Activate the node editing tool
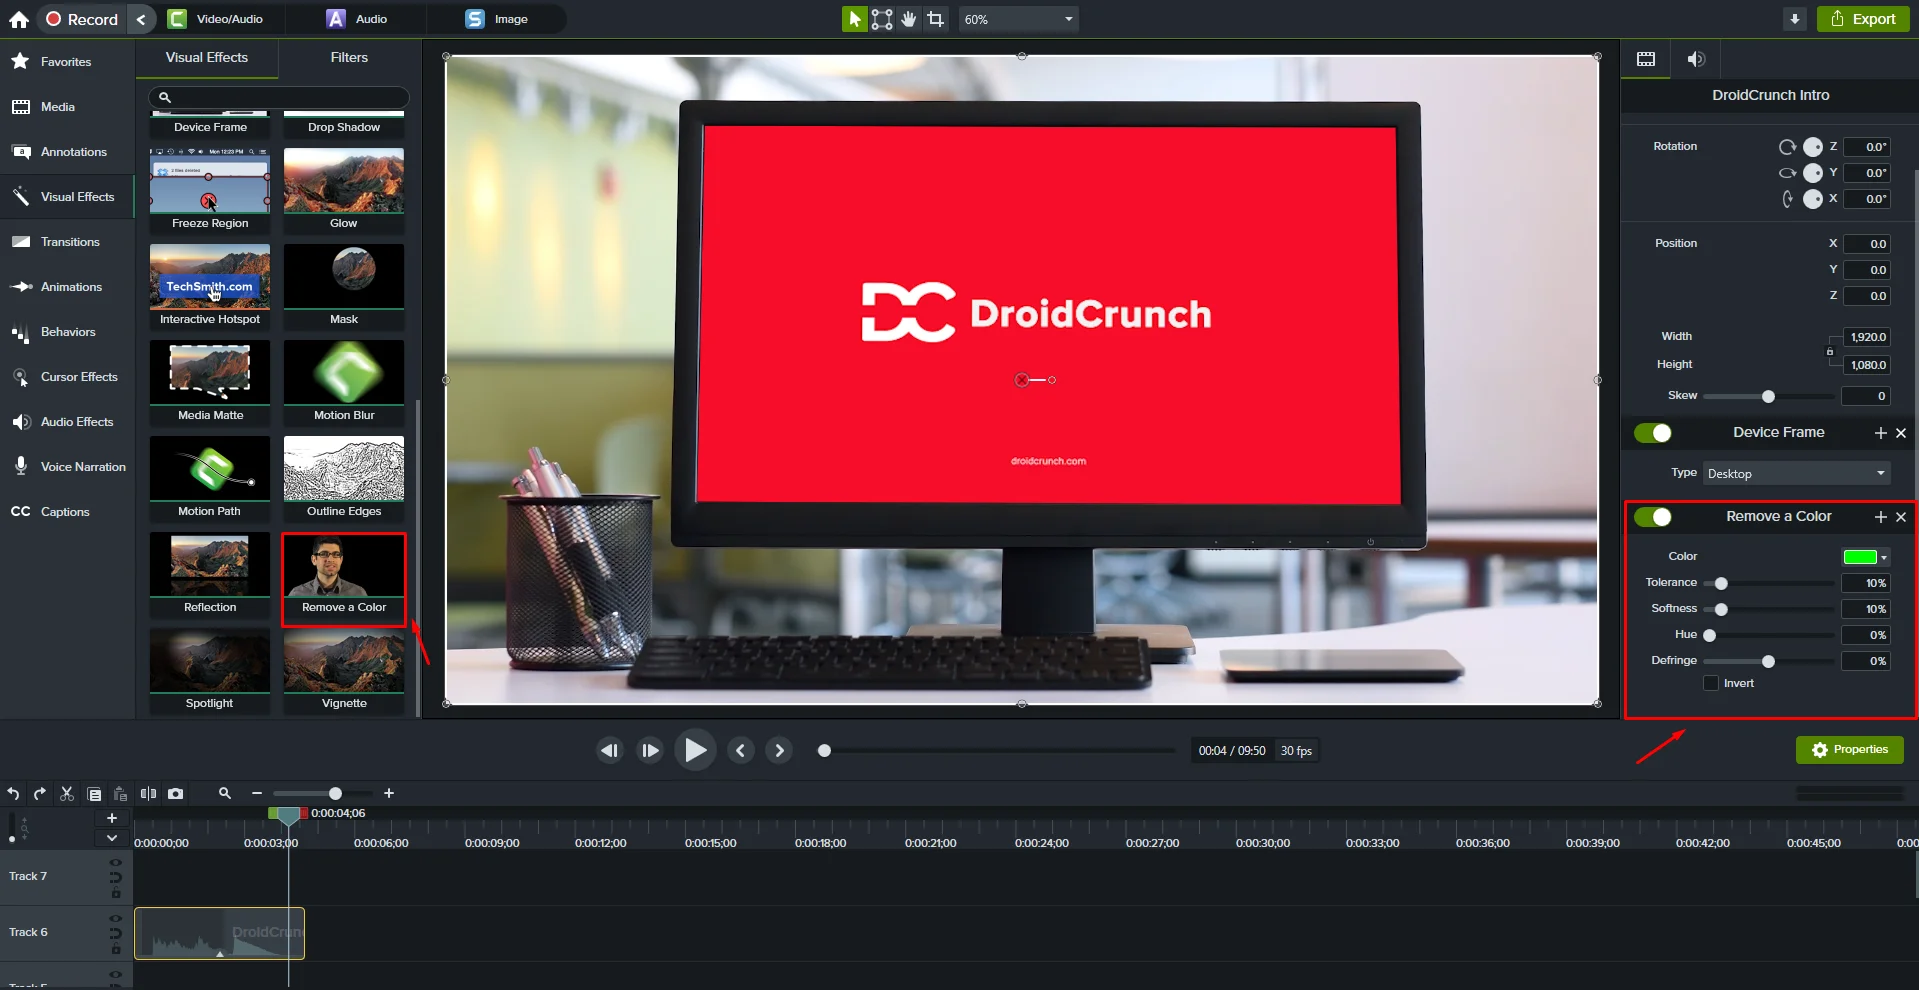Viewport: 1919px width, 990px height. click(x=882, y=19)
